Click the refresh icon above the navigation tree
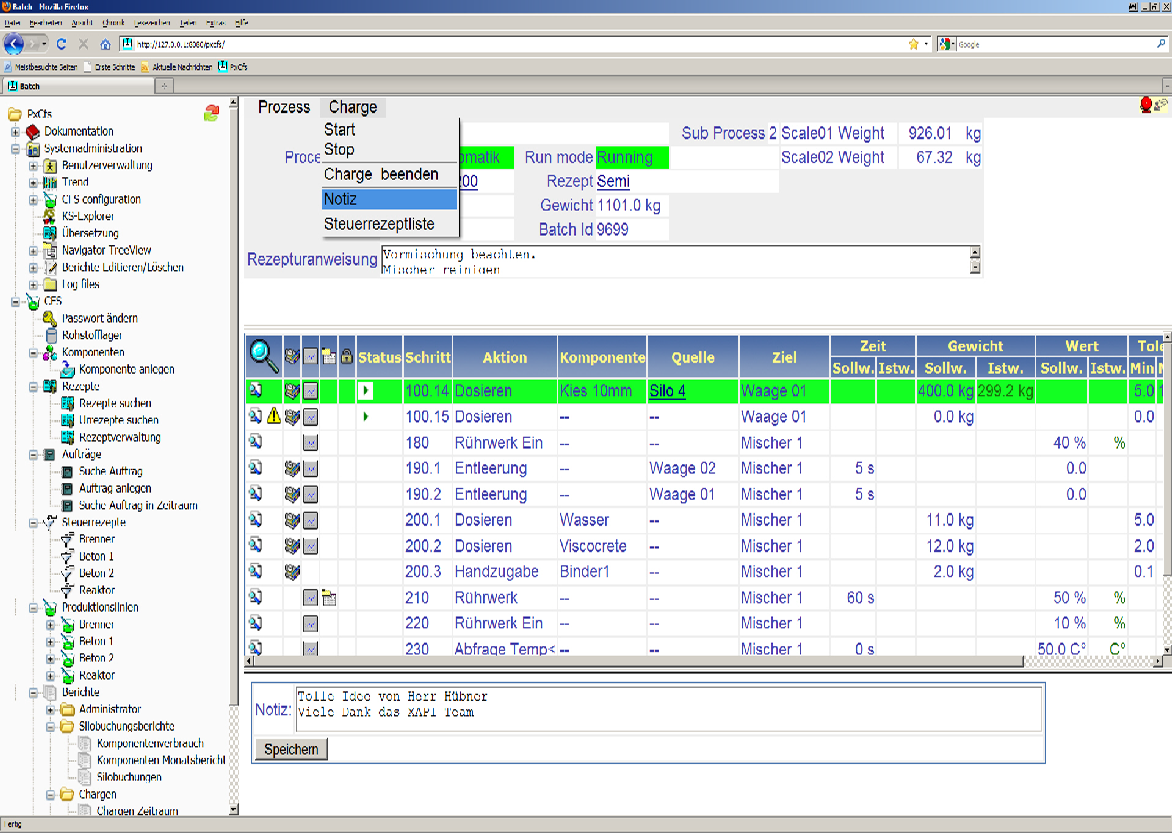This screenshot has width=1172, height=833. [x=211, y=113]
